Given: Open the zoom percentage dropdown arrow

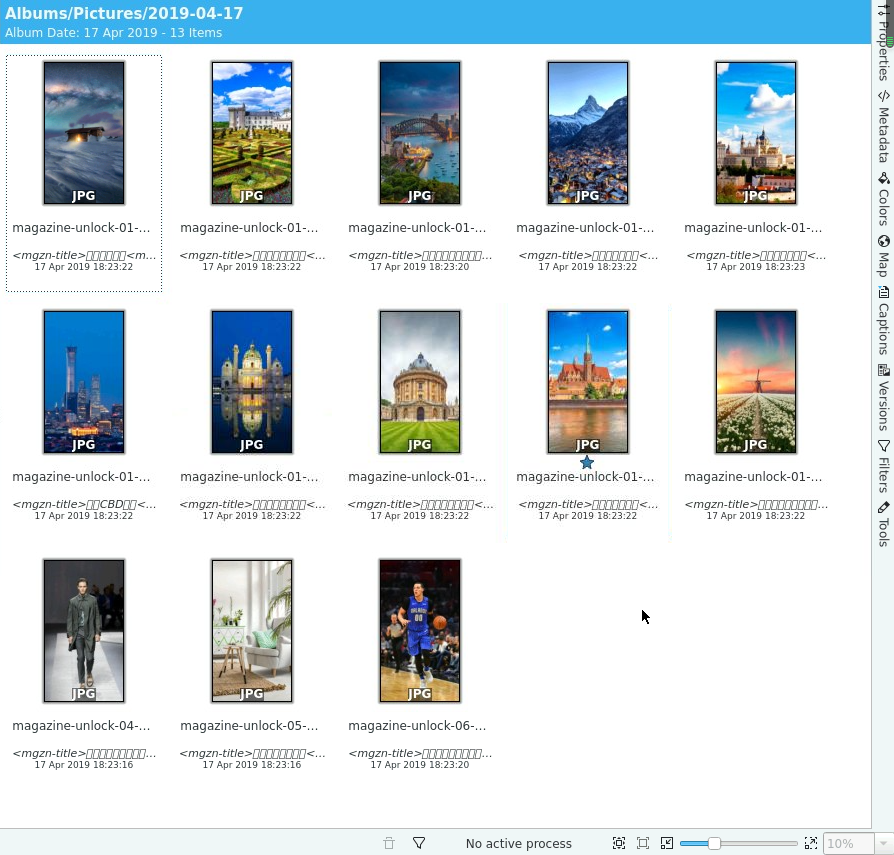Looking at the screenshot, I should tap(884, 843).
